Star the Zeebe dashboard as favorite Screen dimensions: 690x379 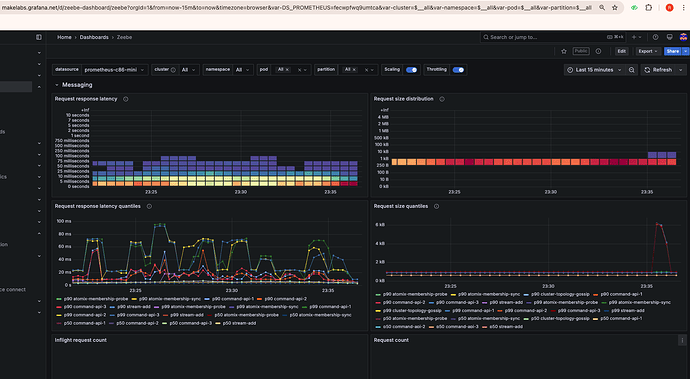[x=564, y=52]
